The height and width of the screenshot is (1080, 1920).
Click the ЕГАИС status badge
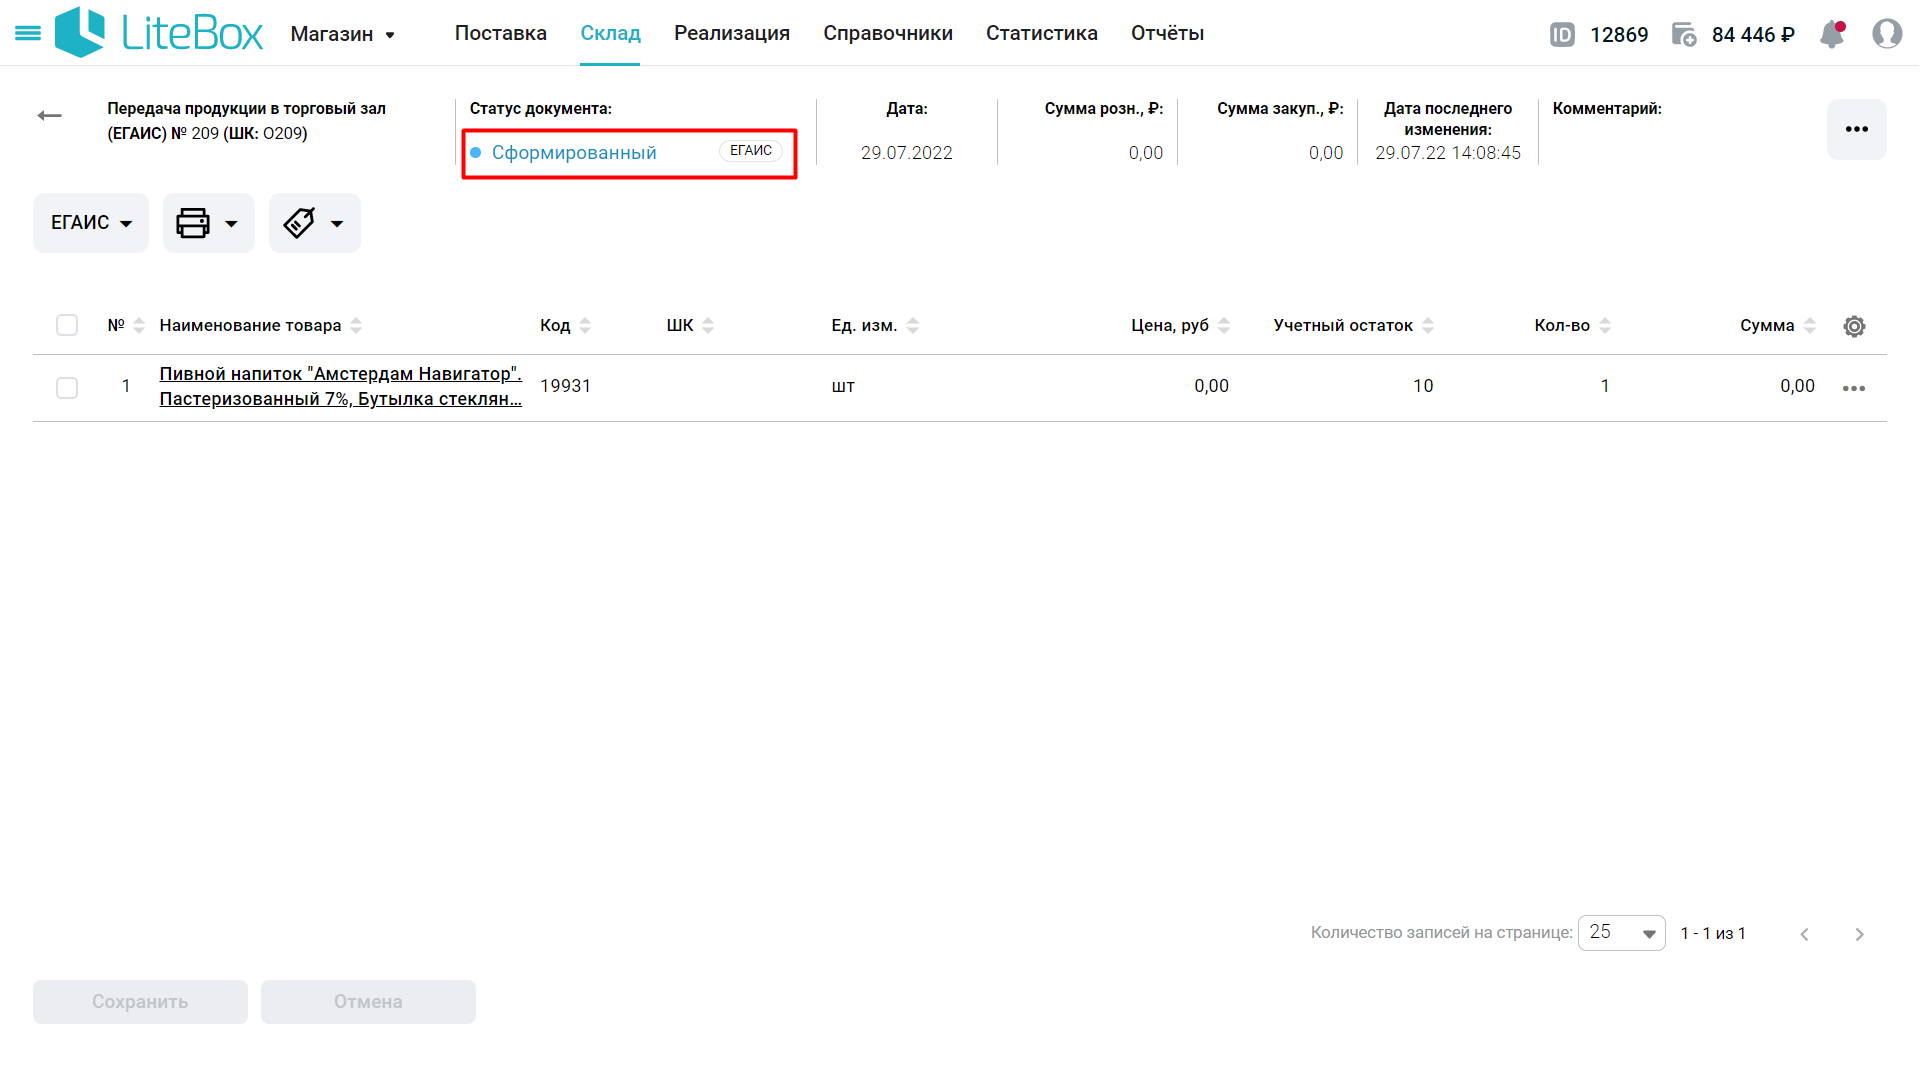coord(751,151)
